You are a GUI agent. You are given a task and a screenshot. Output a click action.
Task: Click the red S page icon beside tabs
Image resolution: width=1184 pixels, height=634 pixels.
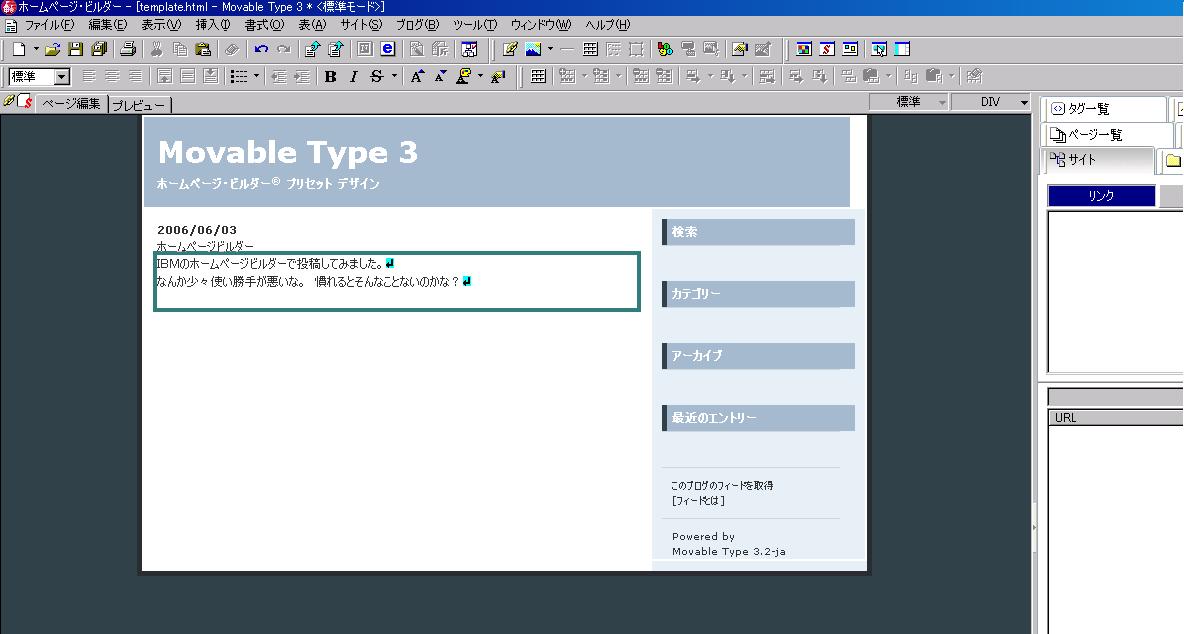click(x=25, y=101)
